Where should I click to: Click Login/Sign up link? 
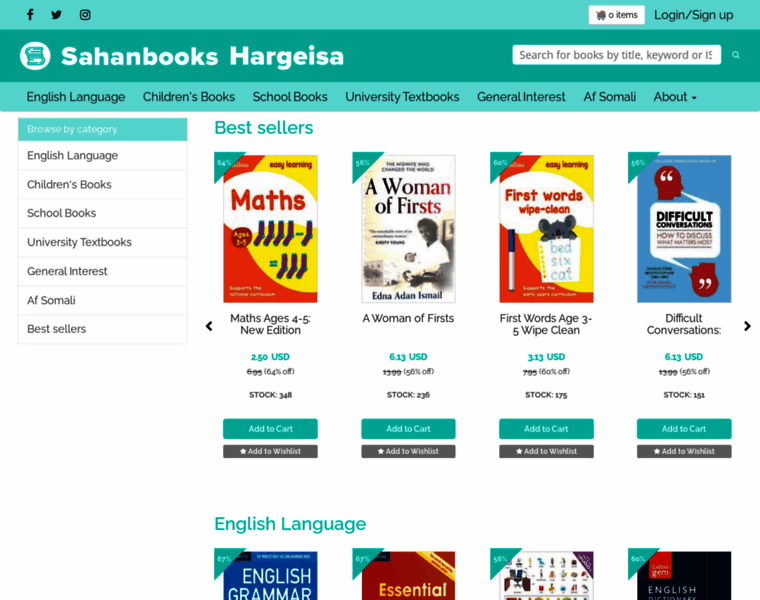(x=693, y=15)
